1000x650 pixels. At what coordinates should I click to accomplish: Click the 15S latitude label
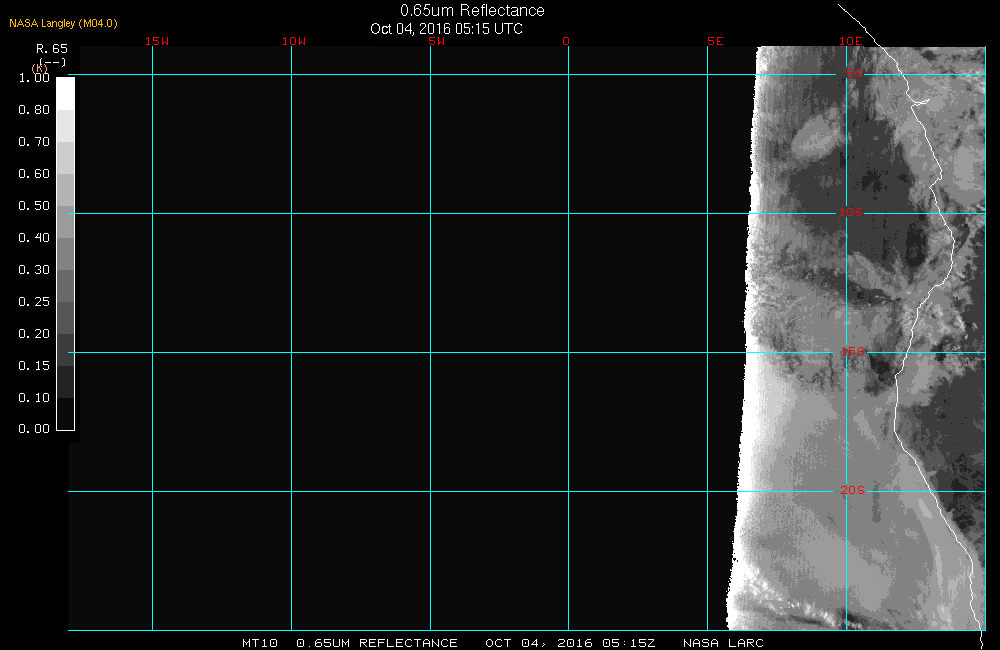[852, 352]
